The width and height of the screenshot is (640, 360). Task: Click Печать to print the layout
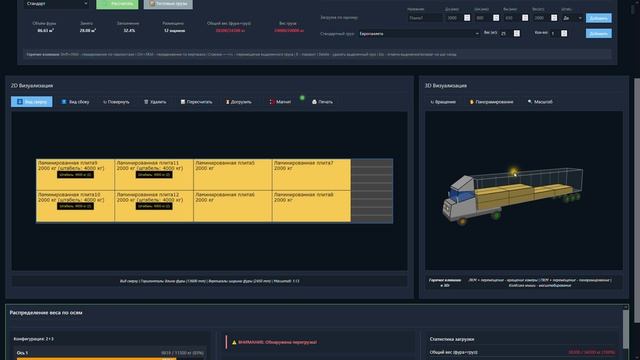(x=322, y=102)
